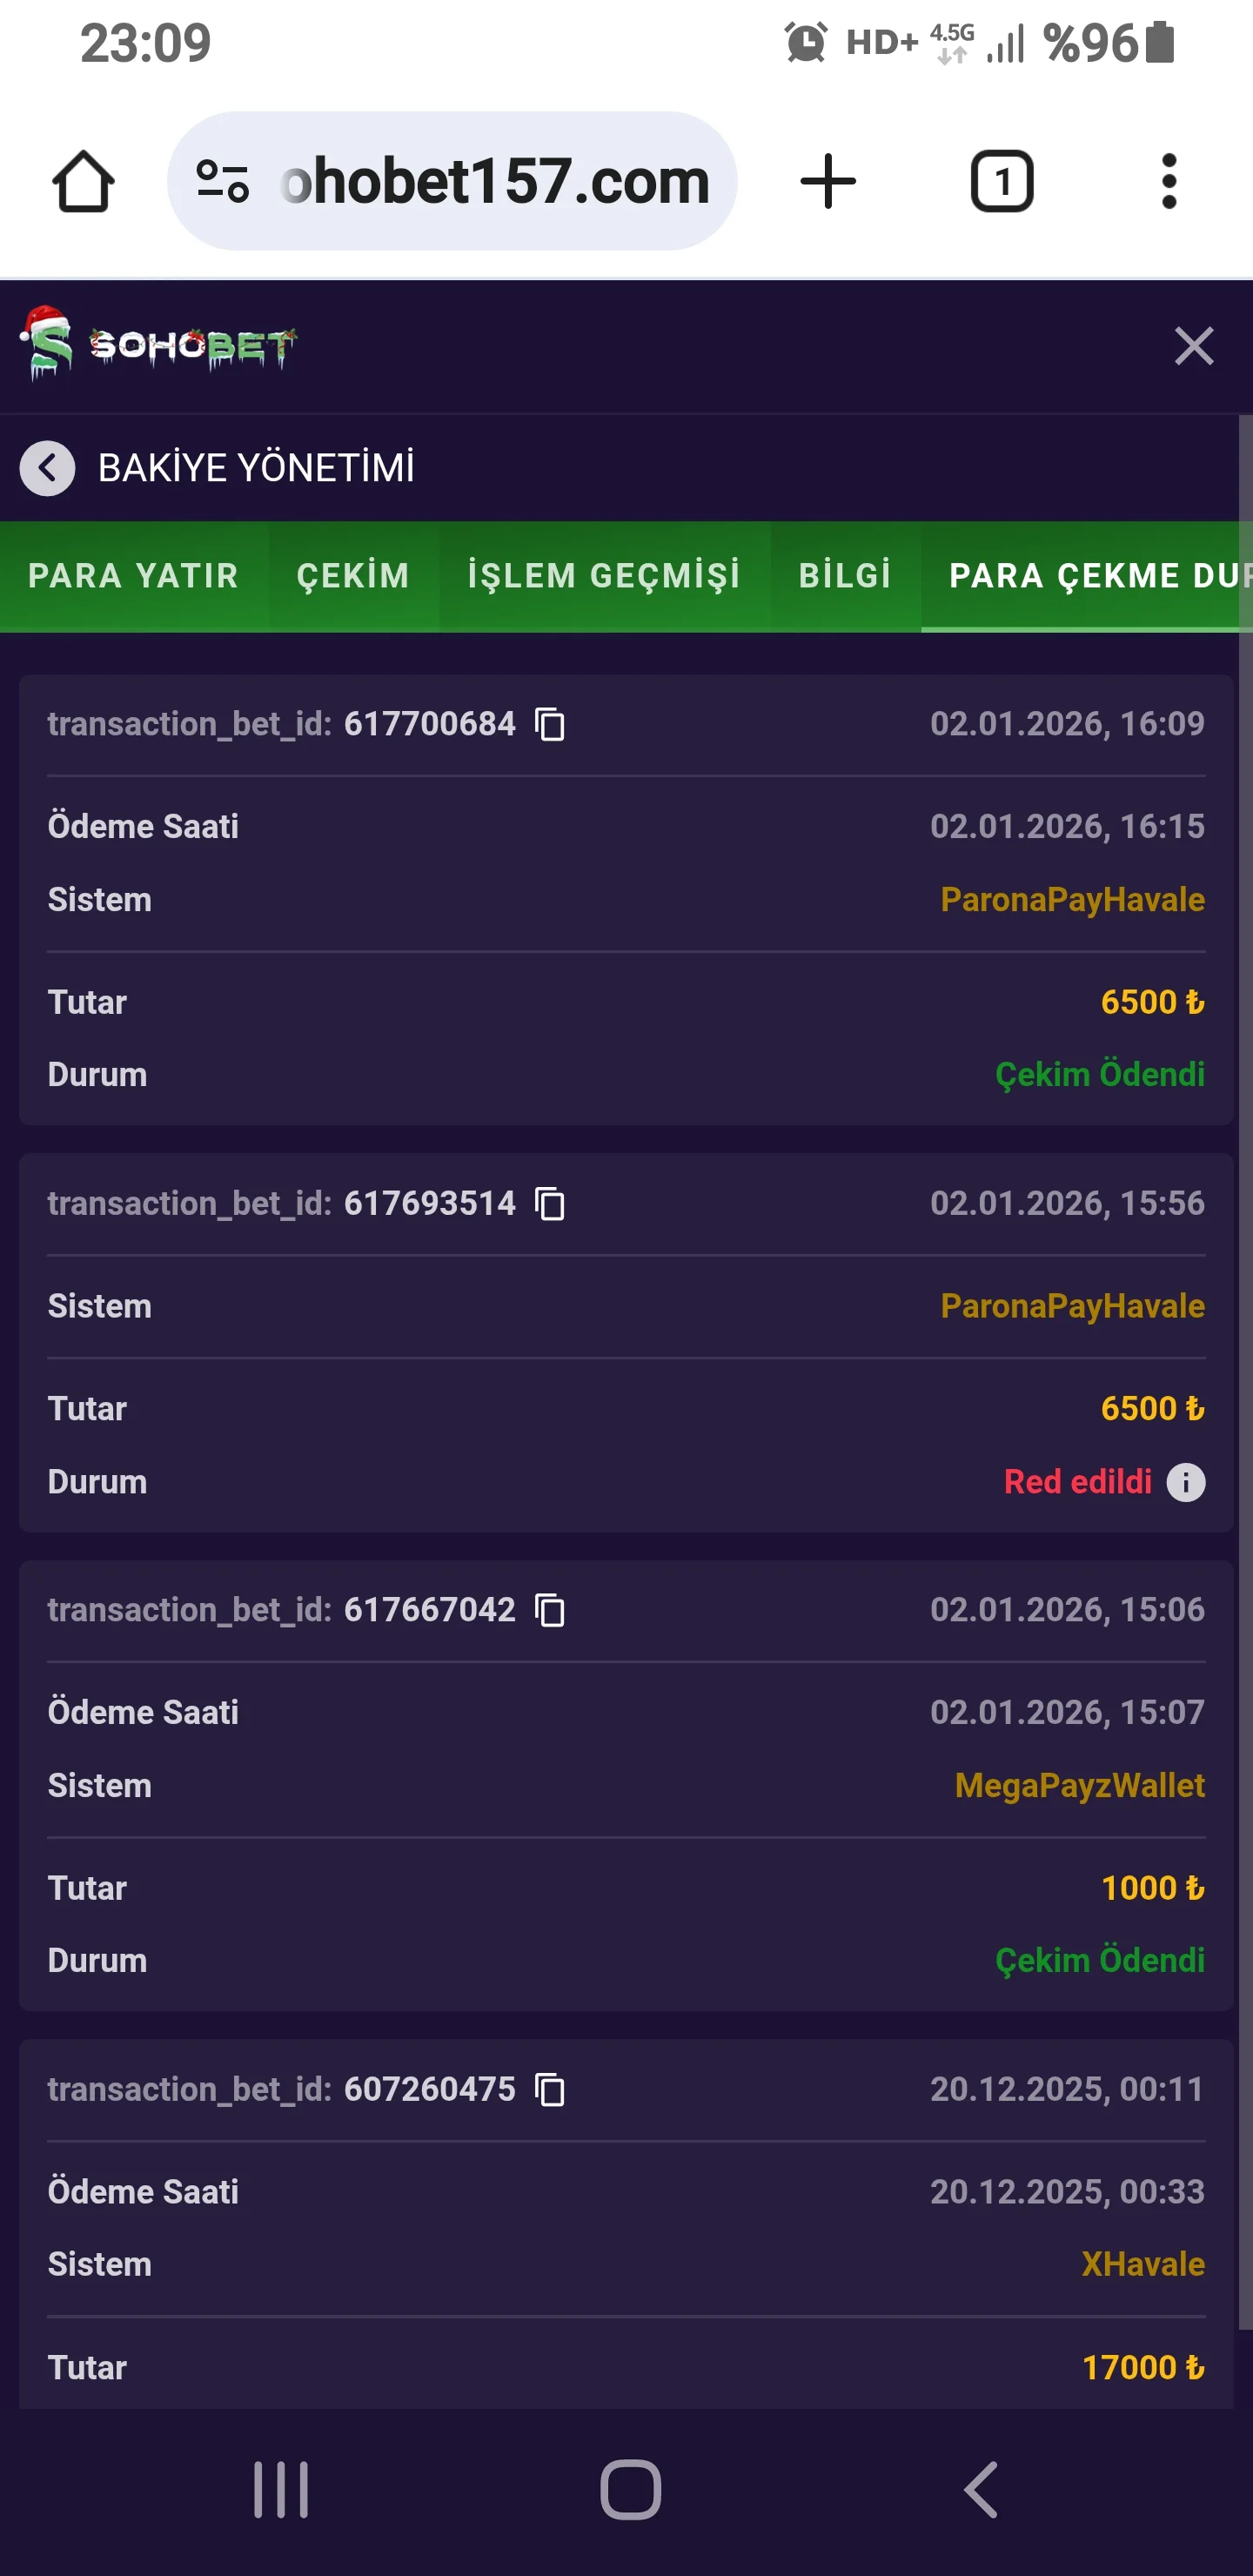This screenshot has width=1253, height=2576.
Task: Tap the browser home icon
Action: pyautogui.click(x=83, y=182)
